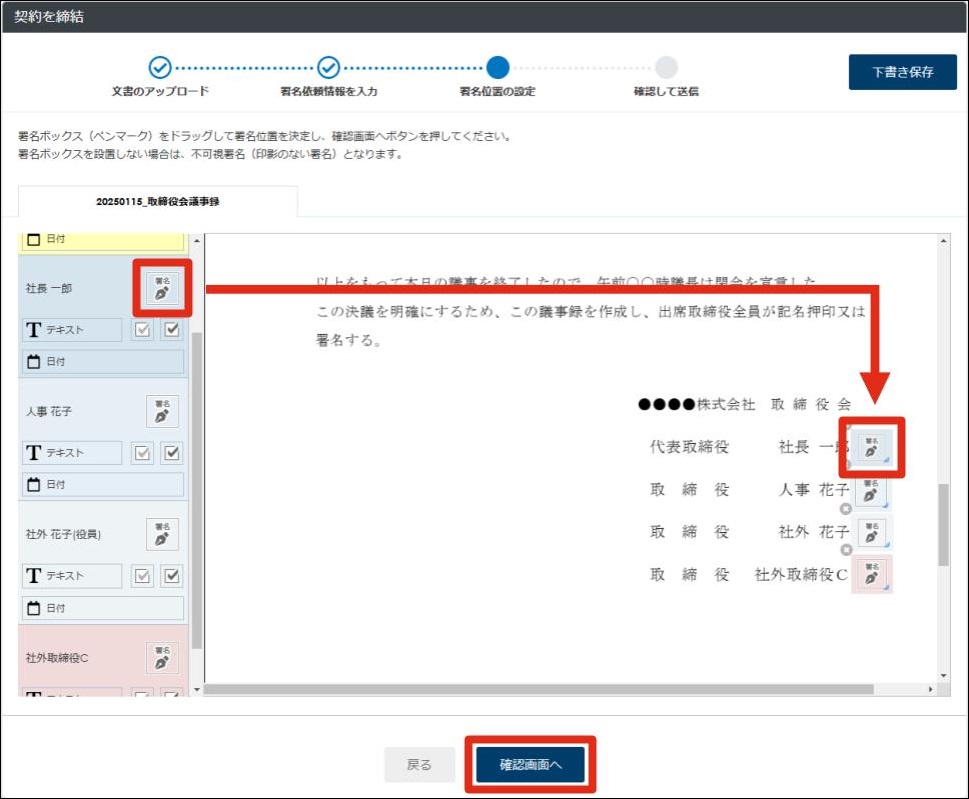
Task: Select the テキスト field tool under 人事 花子
Action: (72, 453)
